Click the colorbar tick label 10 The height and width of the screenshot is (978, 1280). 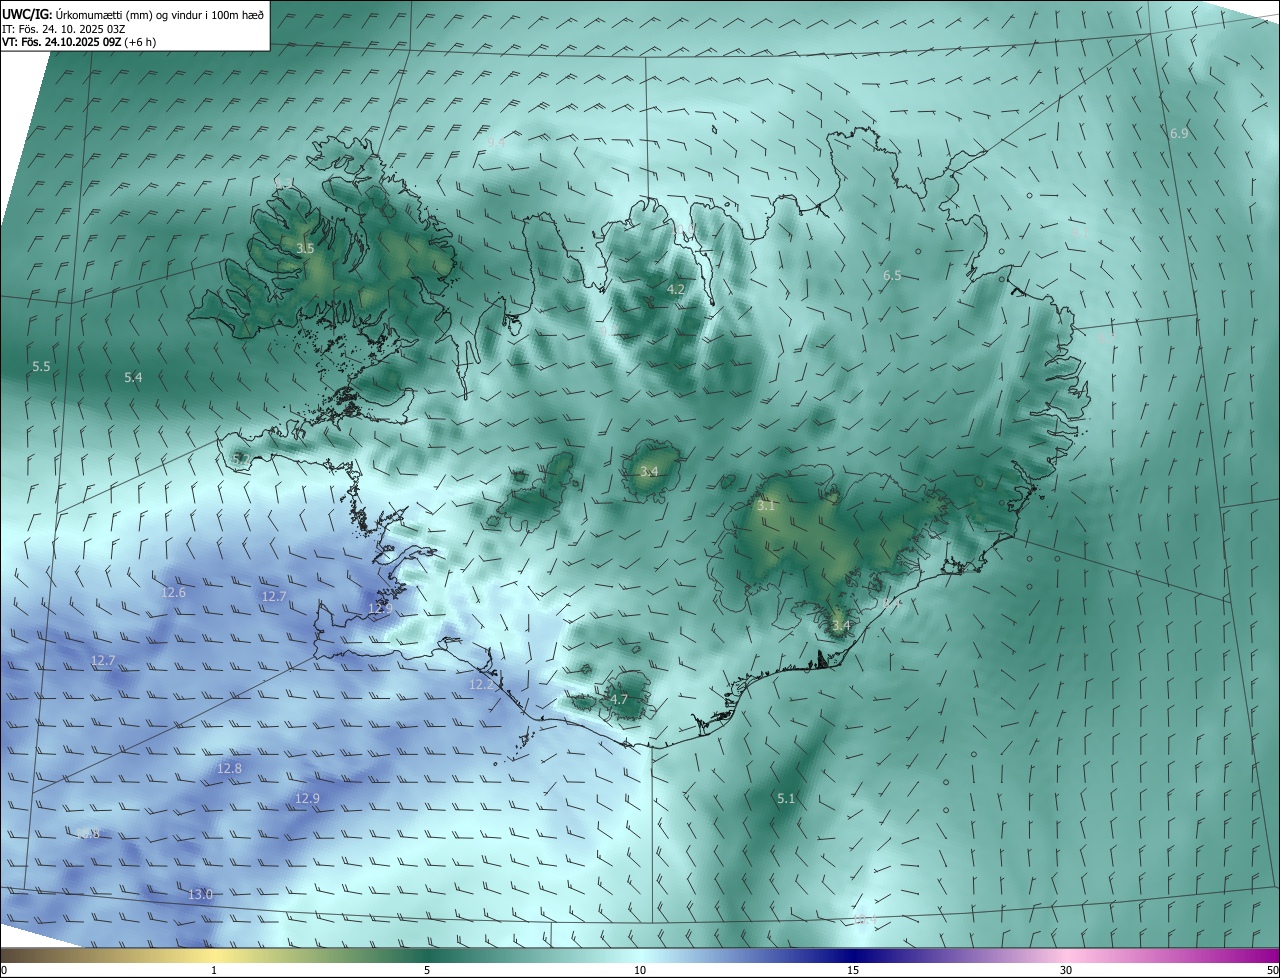(640, 970)
